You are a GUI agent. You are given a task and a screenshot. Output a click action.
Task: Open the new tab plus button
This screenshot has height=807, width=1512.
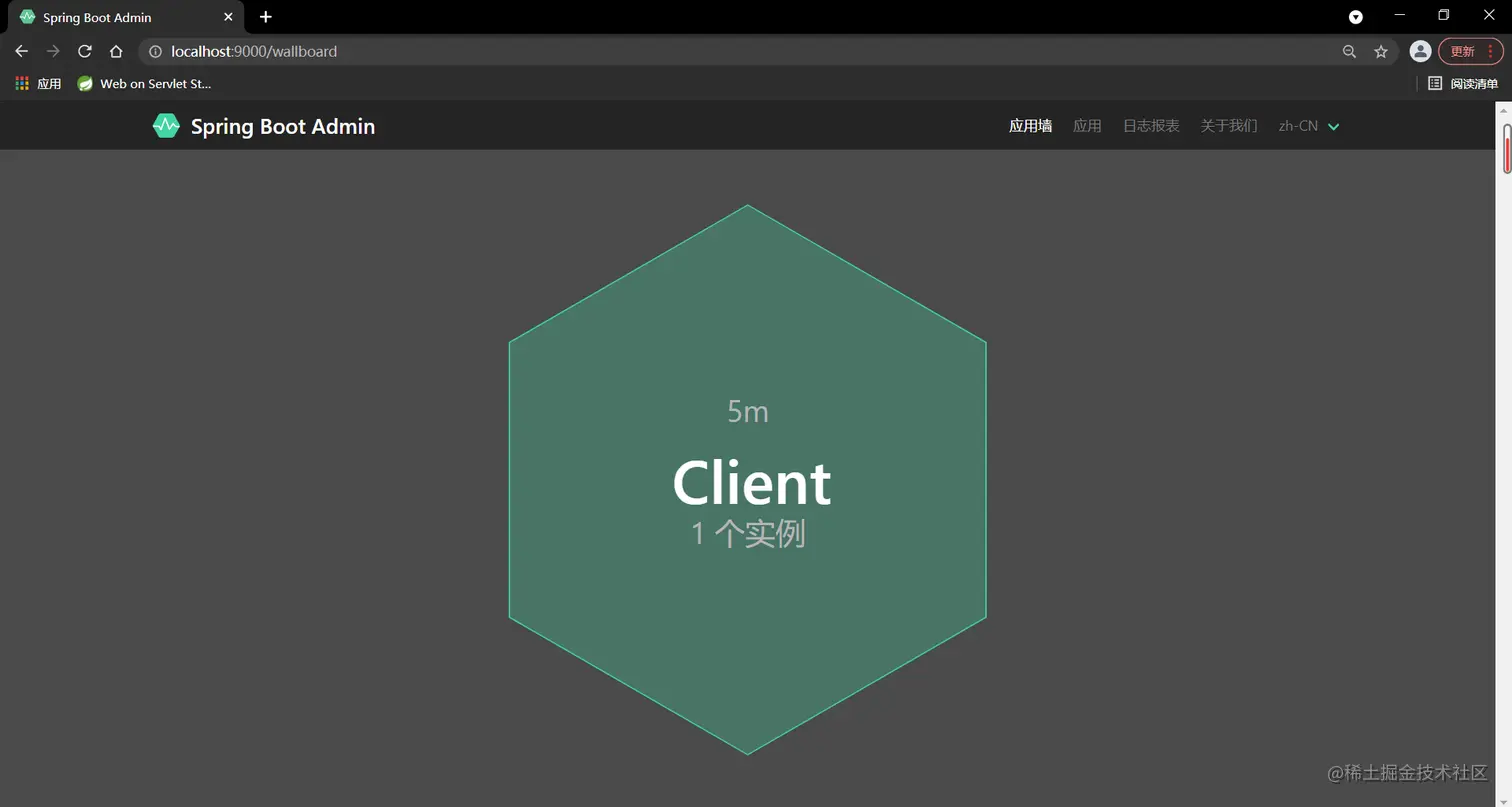coord(266,17)
